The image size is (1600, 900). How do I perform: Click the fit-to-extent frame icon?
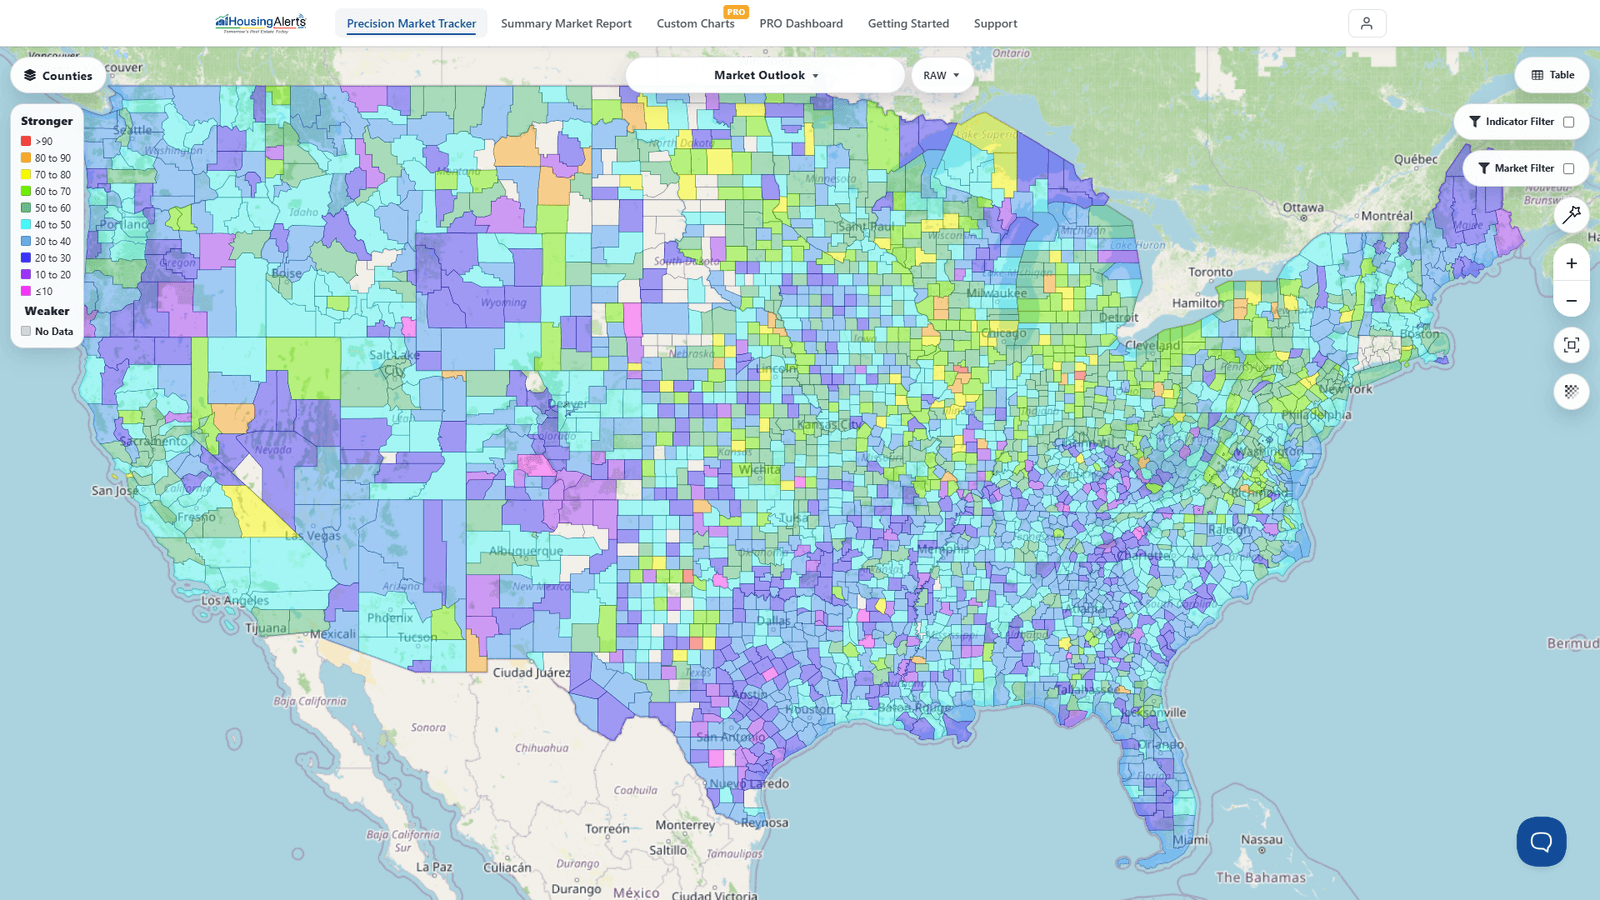[x=1572, y=345]
